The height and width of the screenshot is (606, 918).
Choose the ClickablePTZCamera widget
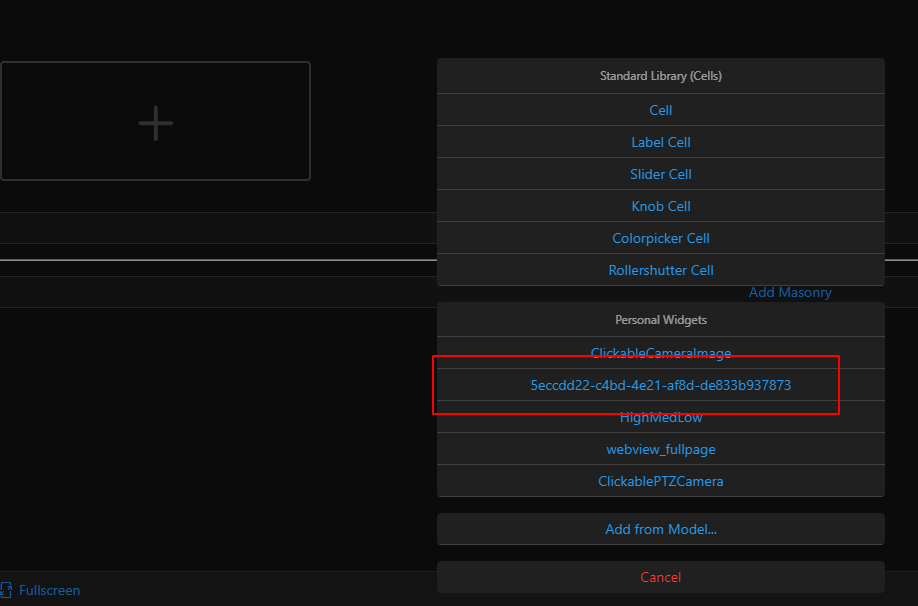click(x=660, y=481)
